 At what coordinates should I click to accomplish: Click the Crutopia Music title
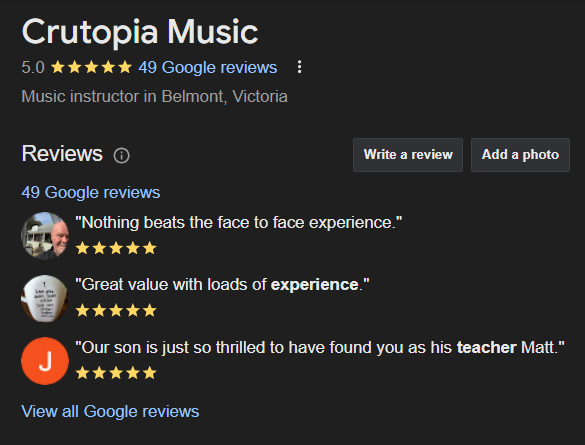point(140,32)
